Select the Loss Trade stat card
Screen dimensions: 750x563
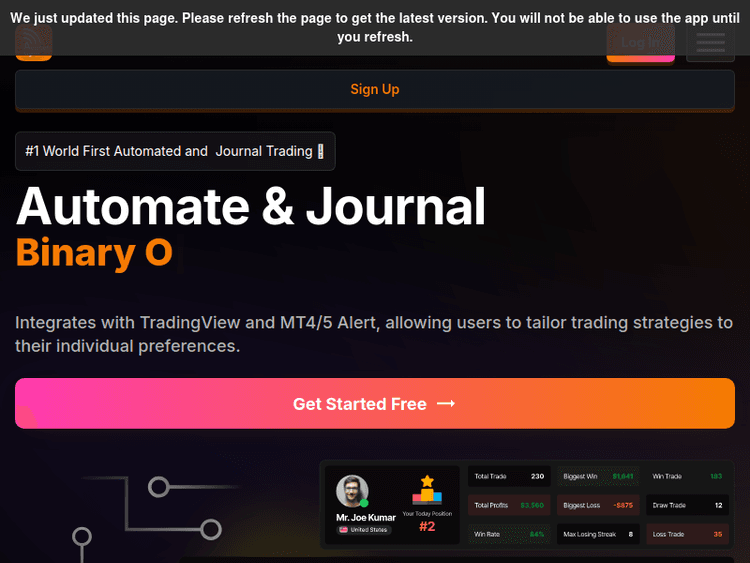(687, 534)
